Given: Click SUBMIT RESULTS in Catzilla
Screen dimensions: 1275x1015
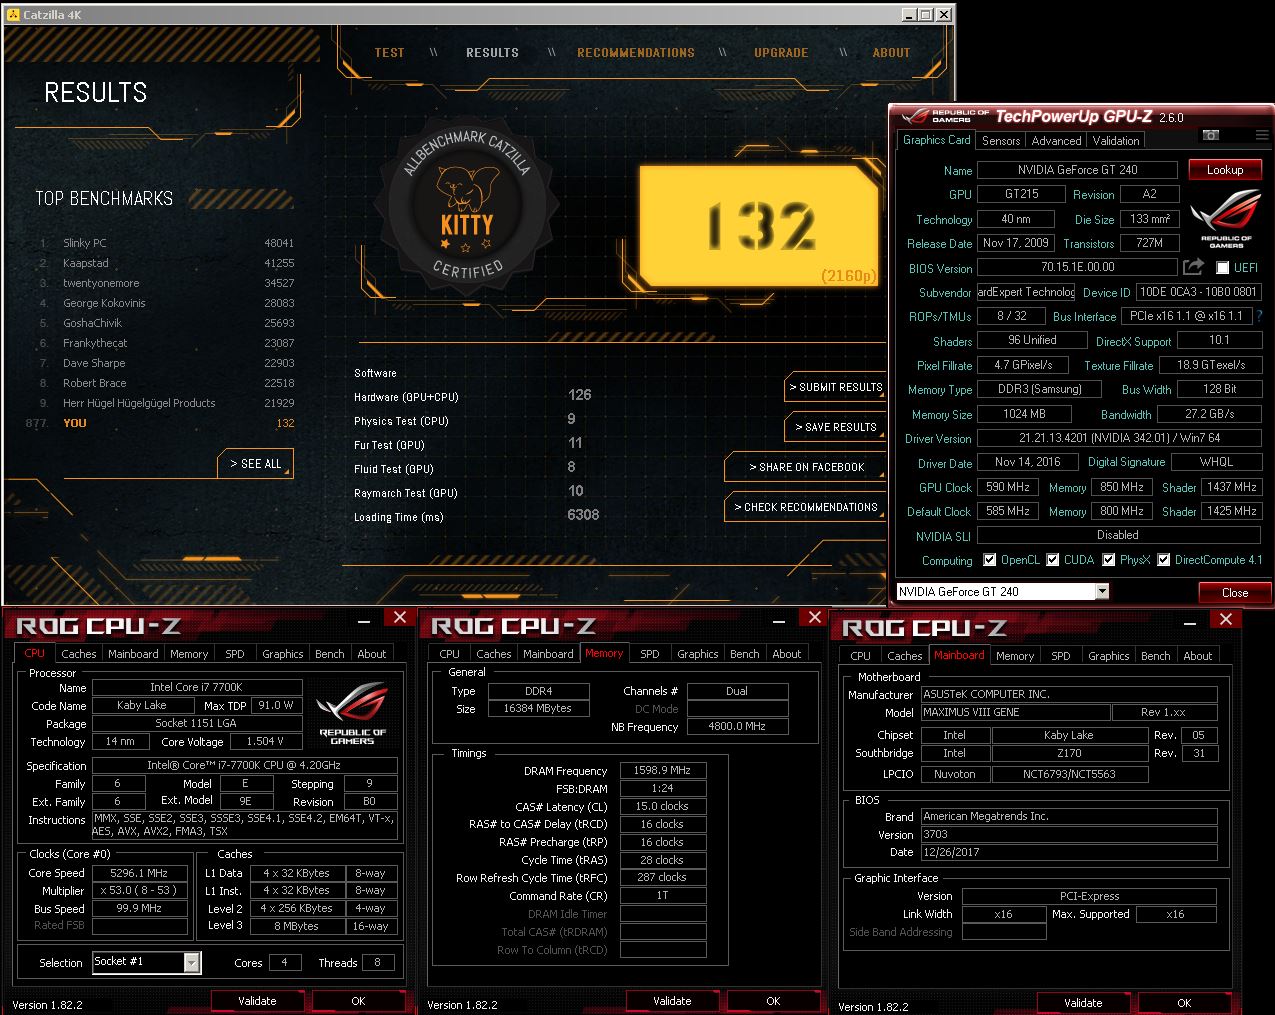Looking at the screenshot, I should [x=836, y=387].
